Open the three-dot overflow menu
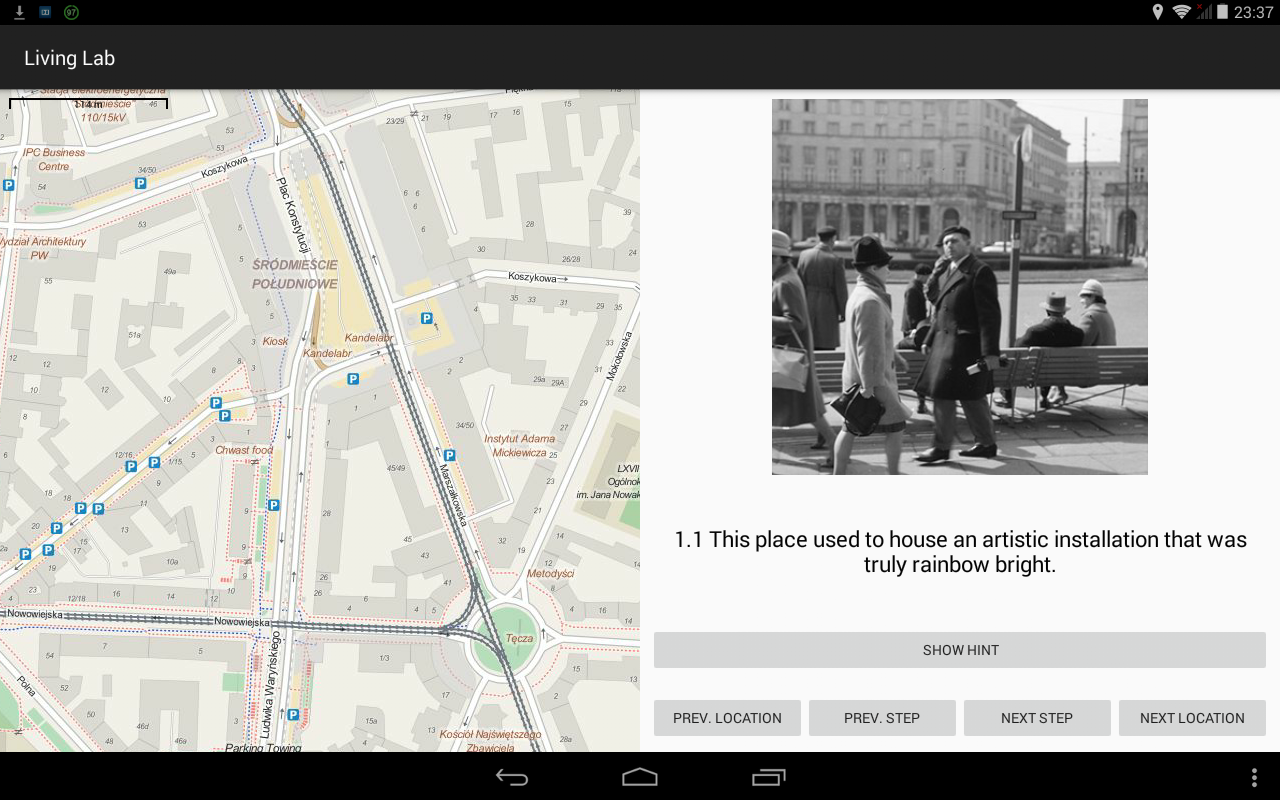Screen dimensions: 1280x800 click(x=1255, y=777)
